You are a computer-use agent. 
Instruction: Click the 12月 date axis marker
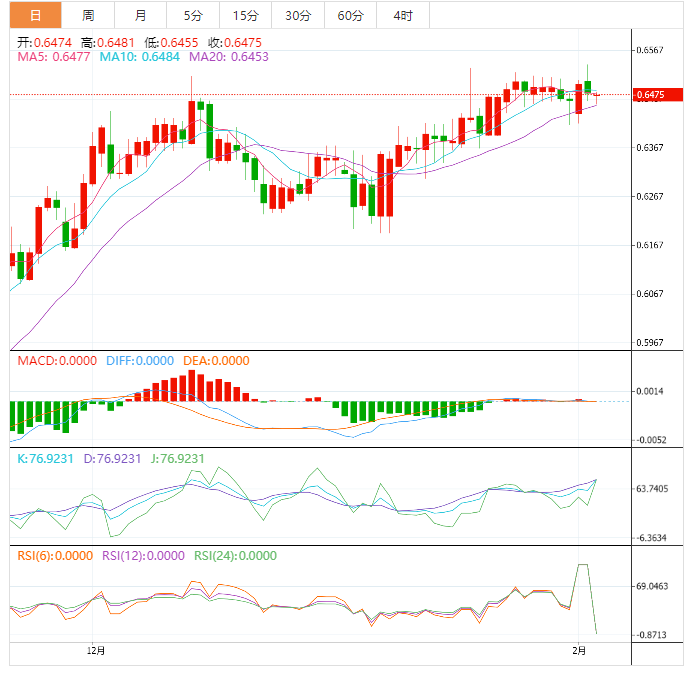pyautogui.click(x=96, y=651)
